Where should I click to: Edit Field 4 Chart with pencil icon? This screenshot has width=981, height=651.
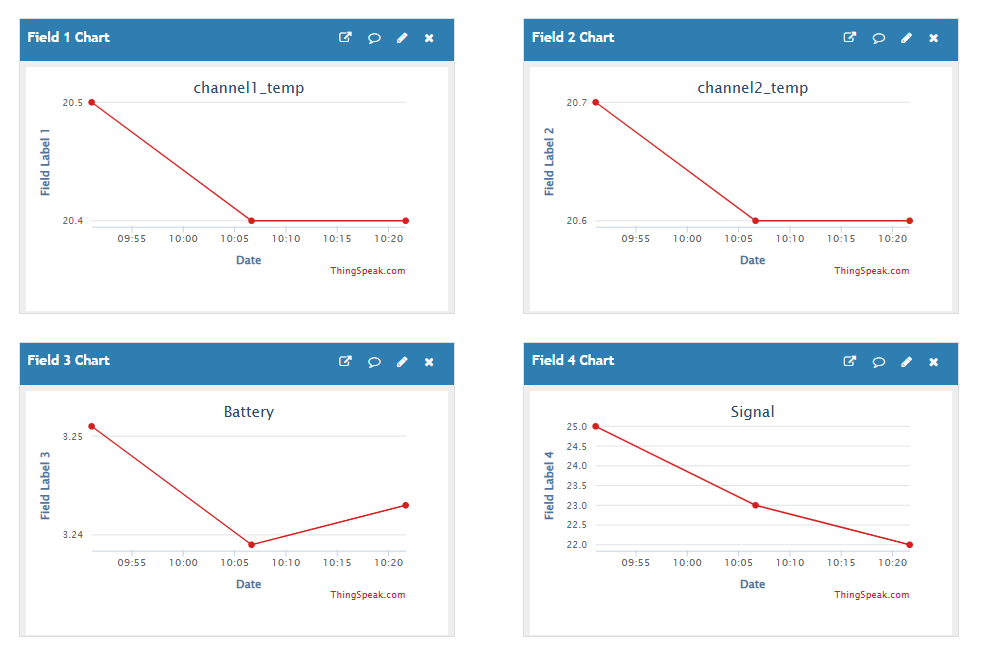click(x=907, y=362)
